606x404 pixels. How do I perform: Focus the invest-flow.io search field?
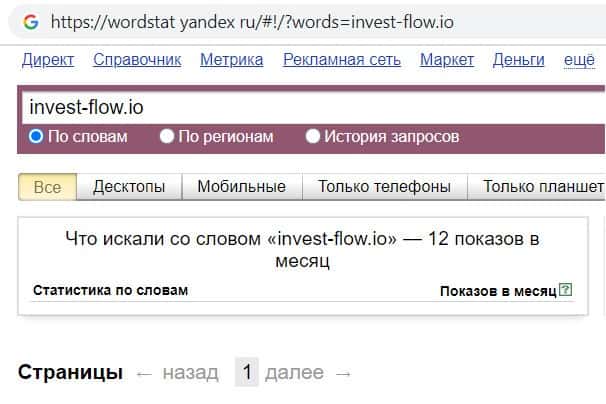pos(313,107)
